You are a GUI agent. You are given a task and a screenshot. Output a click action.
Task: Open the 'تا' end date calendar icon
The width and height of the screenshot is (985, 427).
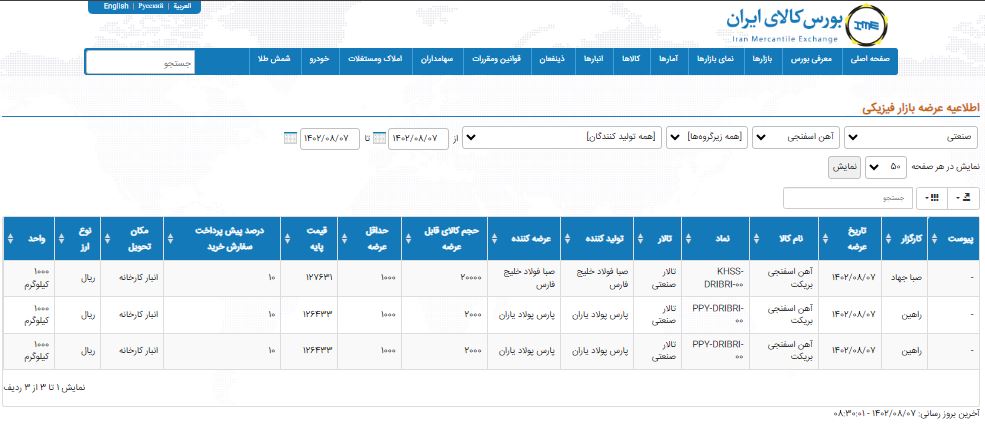291,138
